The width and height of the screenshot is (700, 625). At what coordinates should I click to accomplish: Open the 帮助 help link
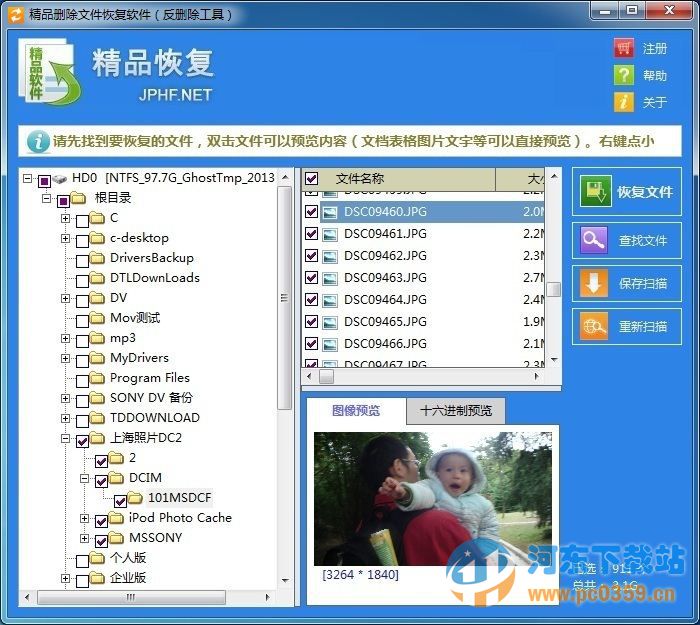pos(655,75)
